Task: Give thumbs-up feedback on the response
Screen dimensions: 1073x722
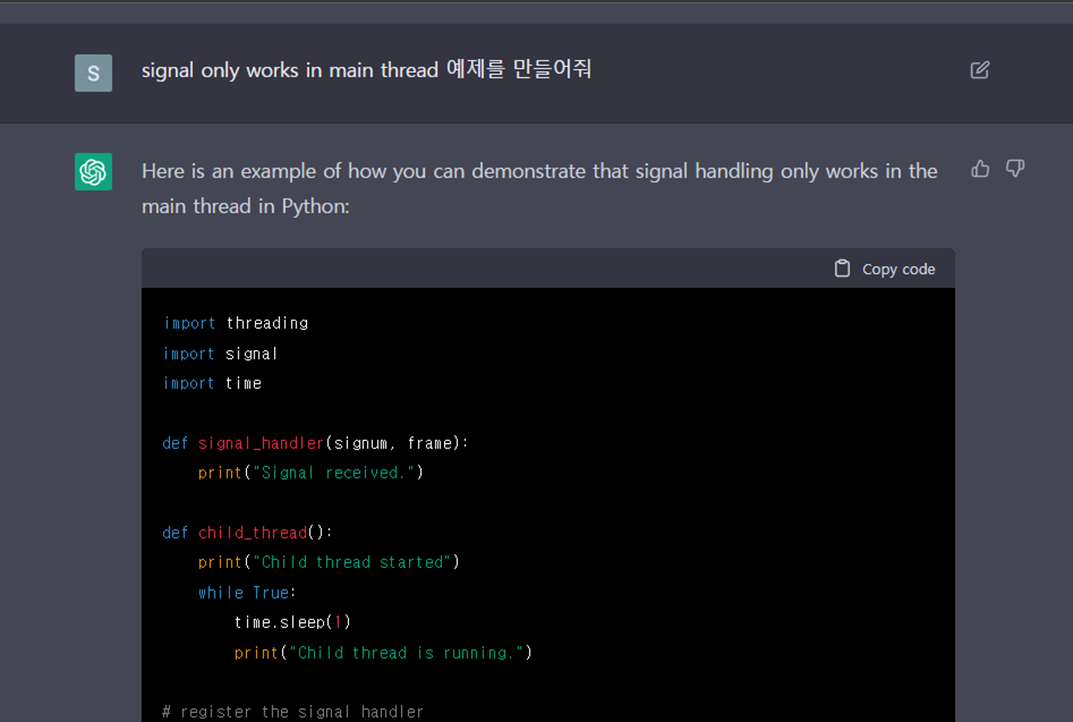Action: pos(979,169)
